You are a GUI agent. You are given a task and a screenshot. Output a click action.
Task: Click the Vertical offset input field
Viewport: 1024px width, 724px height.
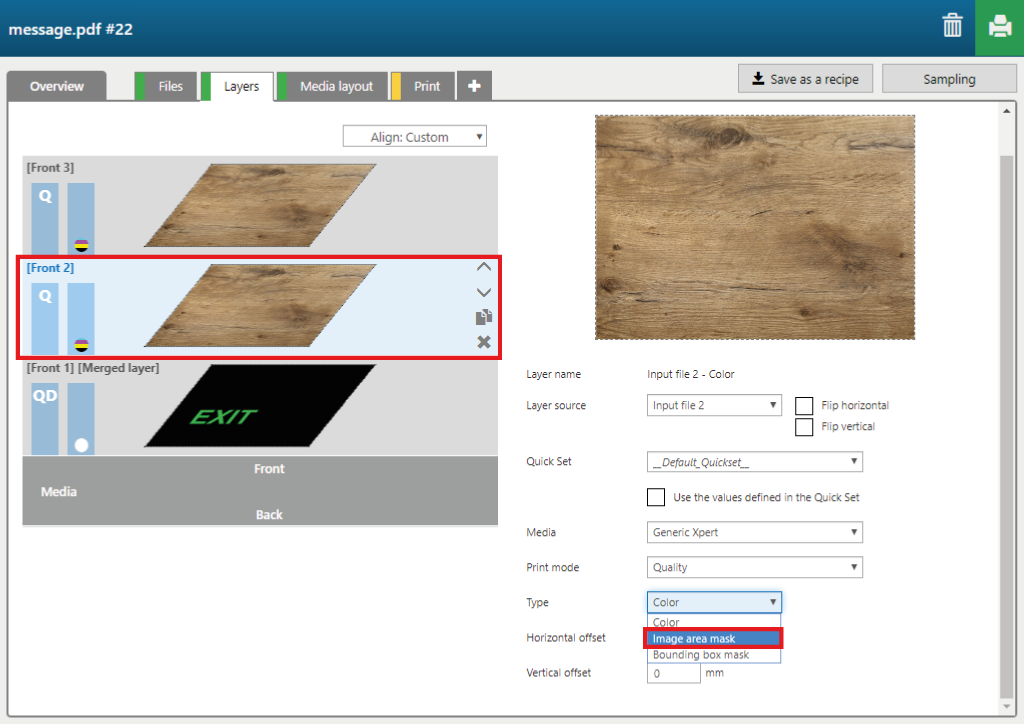click(x=673, y=673)
